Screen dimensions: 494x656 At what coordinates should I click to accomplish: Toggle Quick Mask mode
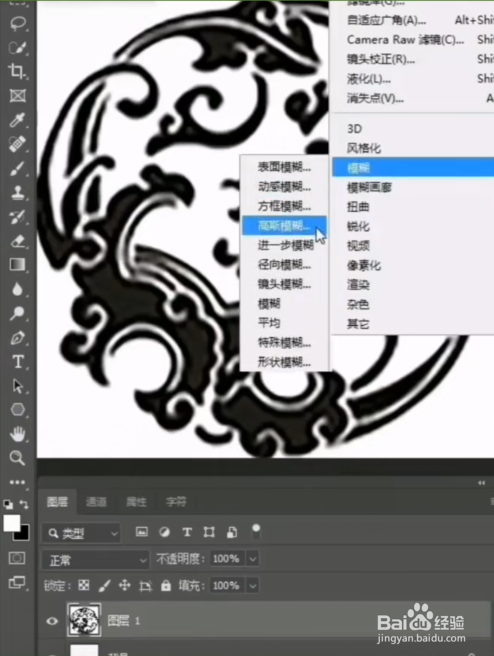coord(17,558)
